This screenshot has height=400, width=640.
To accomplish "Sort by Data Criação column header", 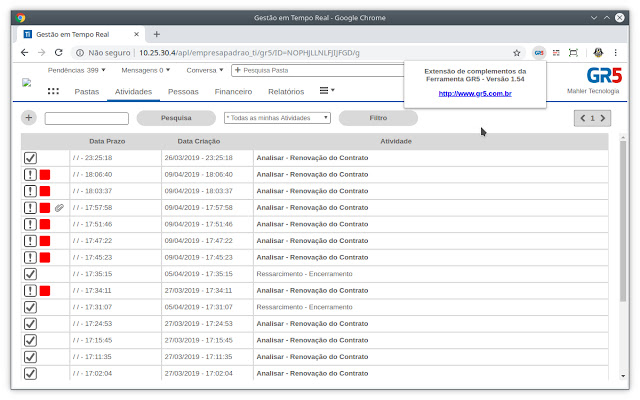I will (199, 141).
